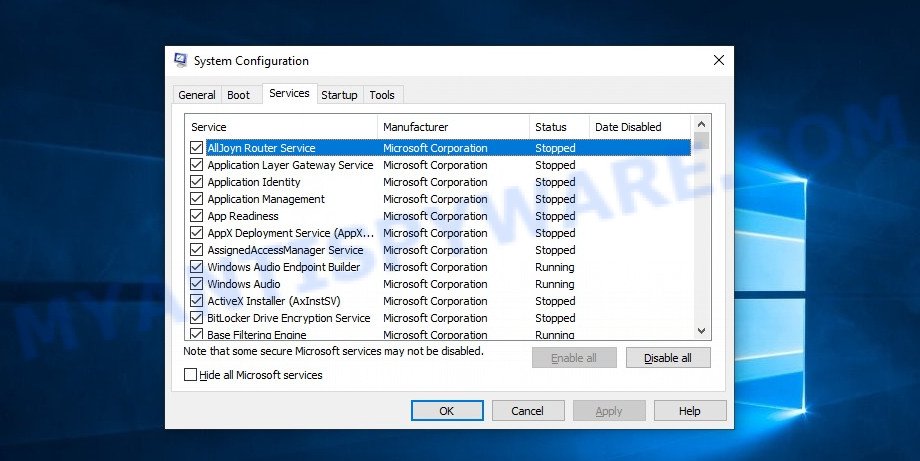Screen dimensions: 920x461
Task: Select the Application Identity service name
Action: click(253, 182)
